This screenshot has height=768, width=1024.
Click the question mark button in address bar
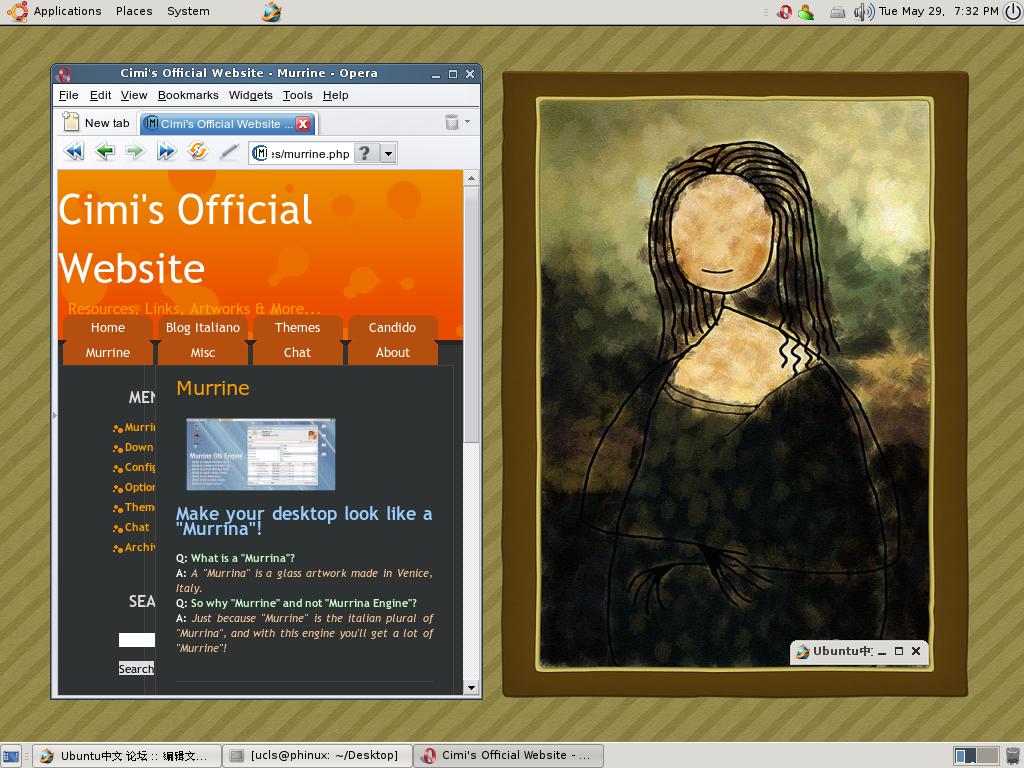(x=366, y=153)
